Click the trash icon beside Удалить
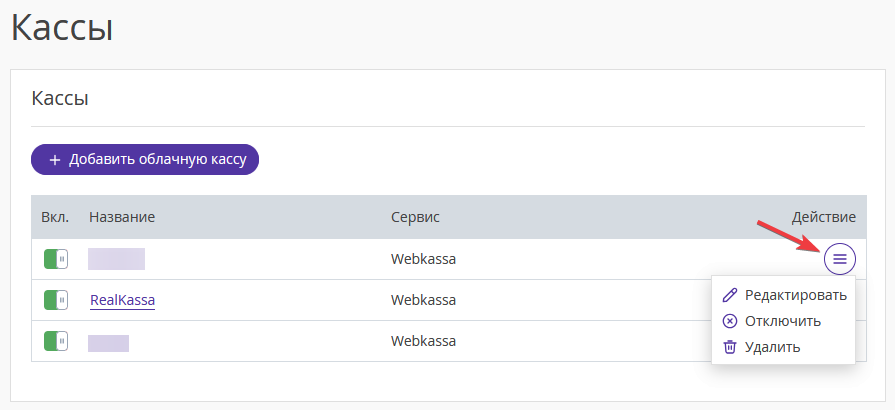Screen dimensions: 895x410 [729, 347]
